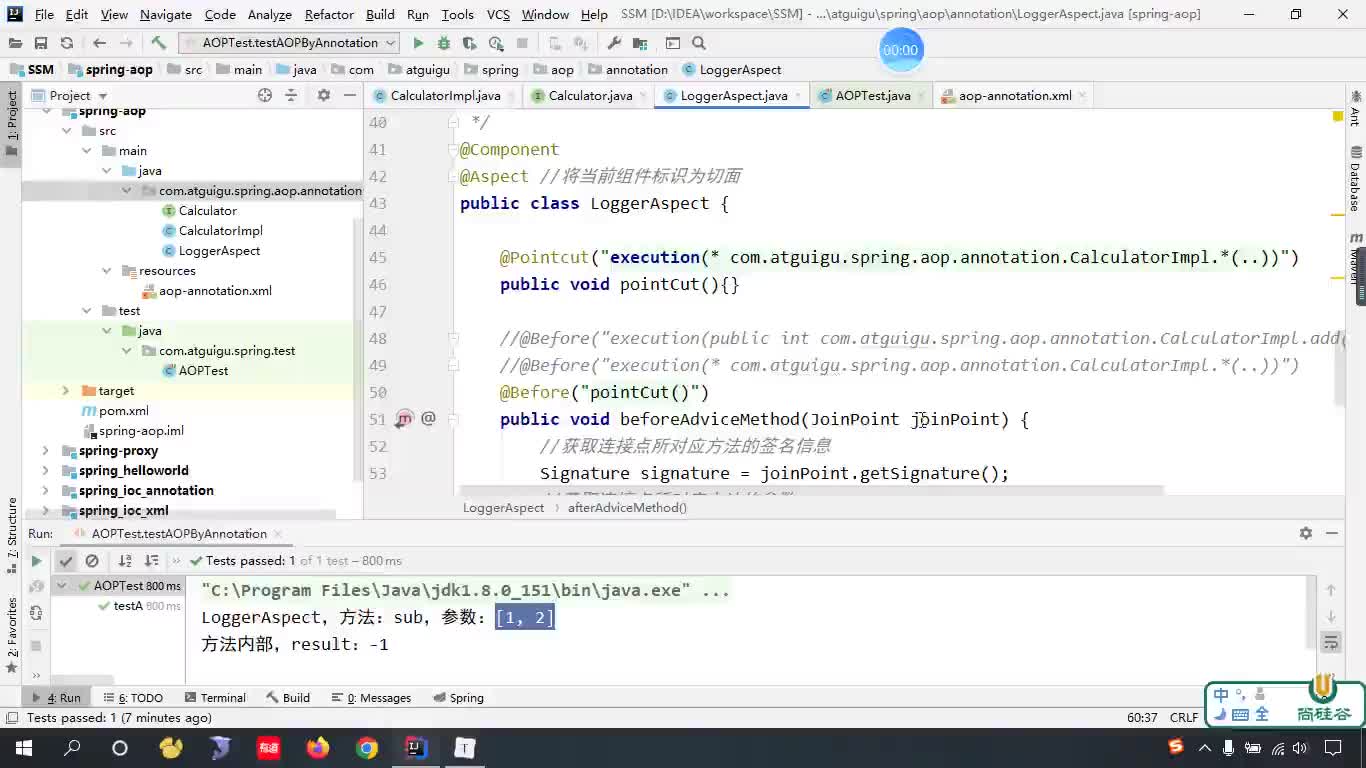Image resolution: width=1366 pixels, height=768 pixels.
Task: Collapse the AOPTest node in test results
Action: click(62, 586)
